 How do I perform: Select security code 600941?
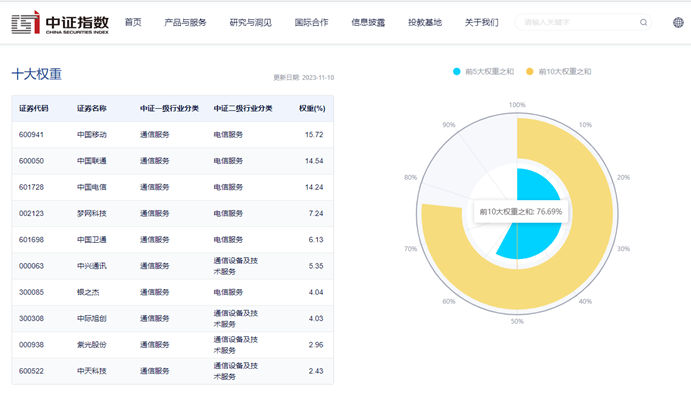[x=31, y=134]
